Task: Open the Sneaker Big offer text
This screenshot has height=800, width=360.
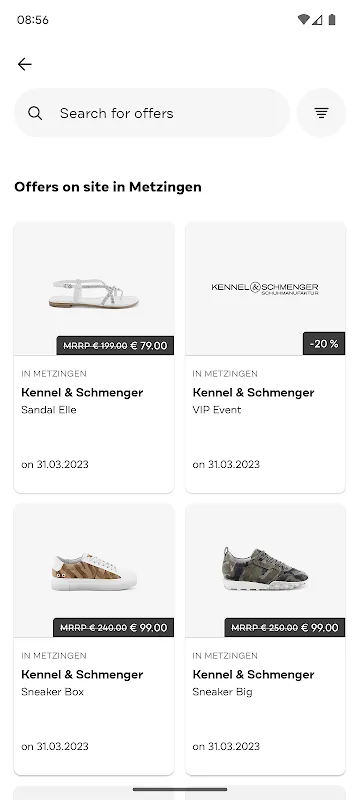Action: [x=222, y=692]
